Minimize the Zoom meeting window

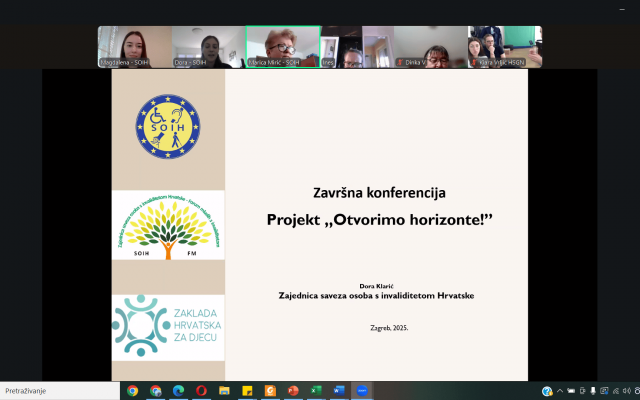click(622, 9)
